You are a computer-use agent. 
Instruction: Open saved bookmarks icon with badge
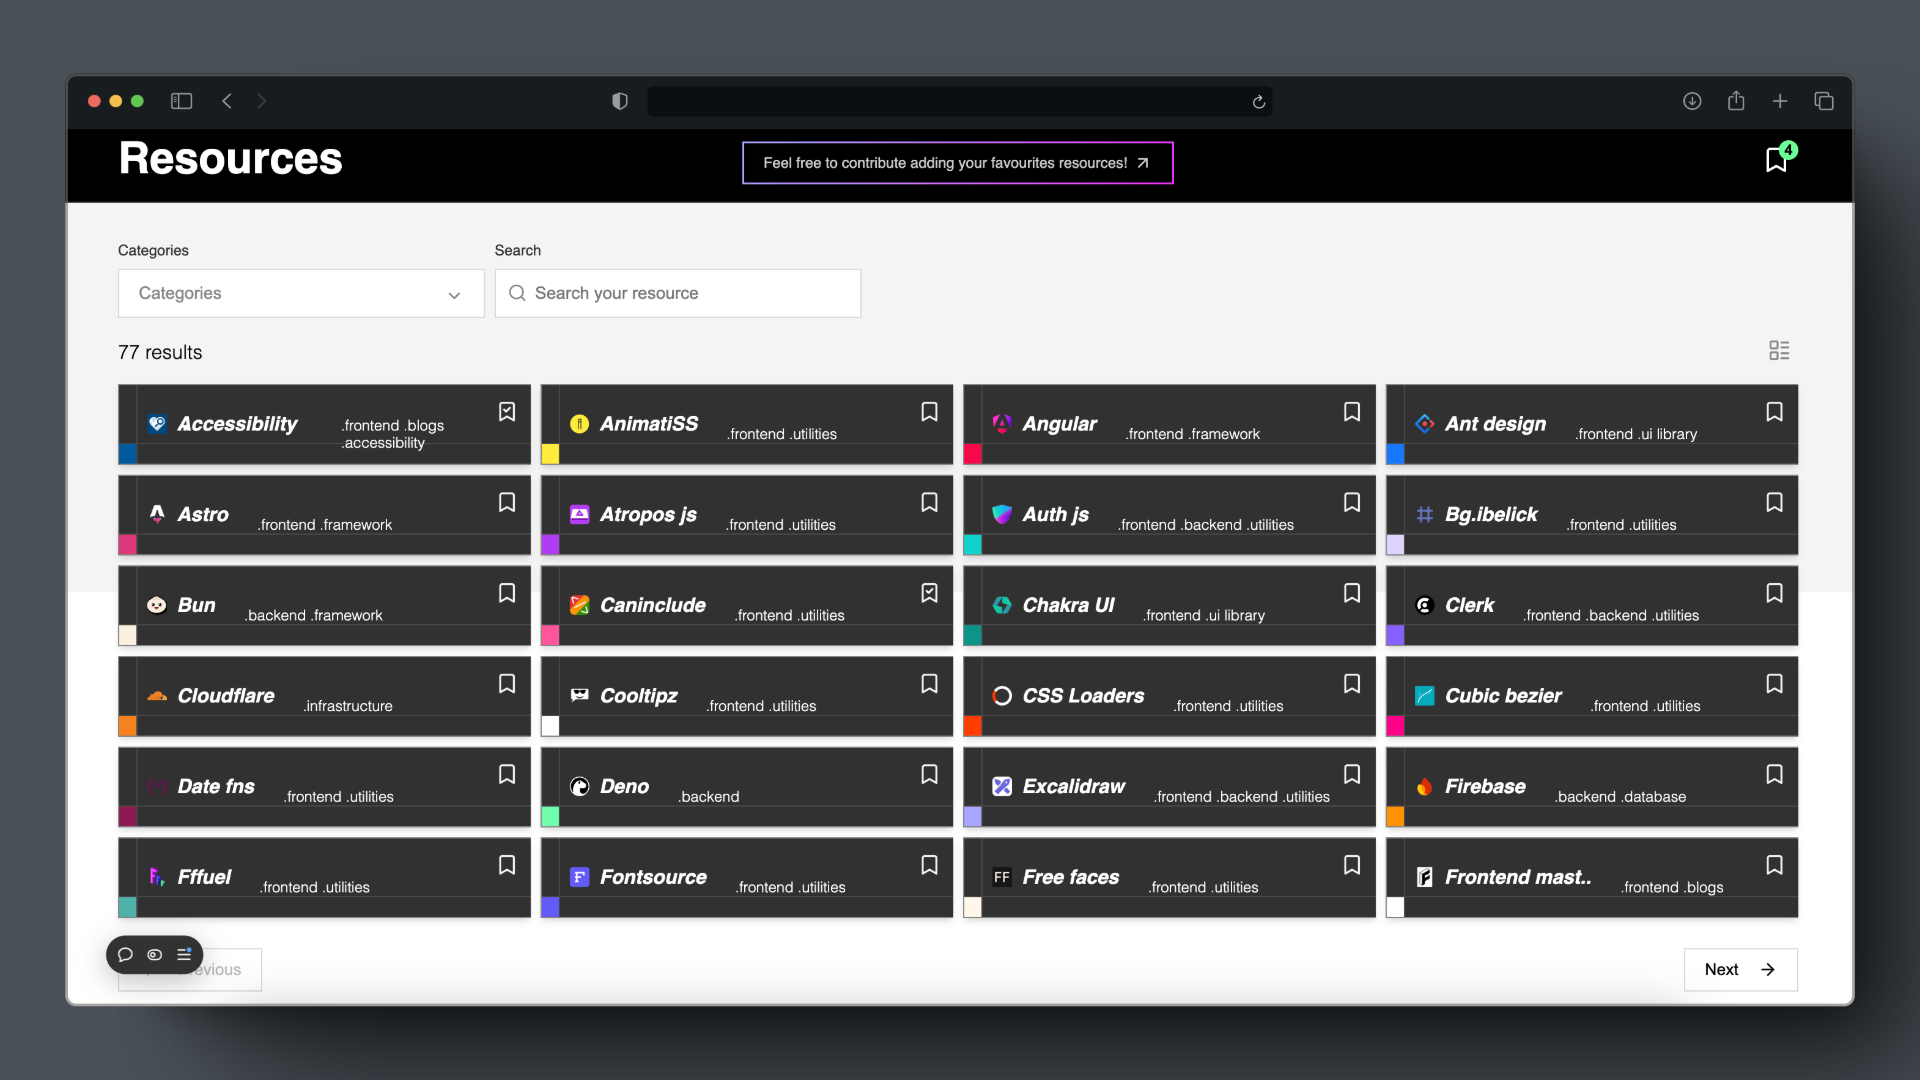[x=1777, y=160]
